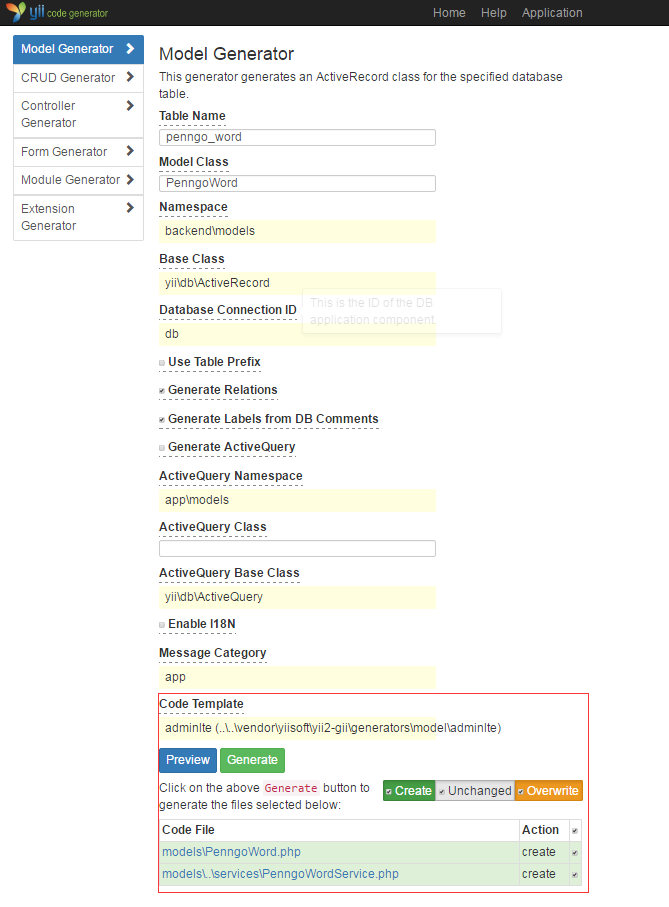Click the CRUD Generator chevron arrow
669x907 pixels.
pyautogui.click(x=130, y=77)
